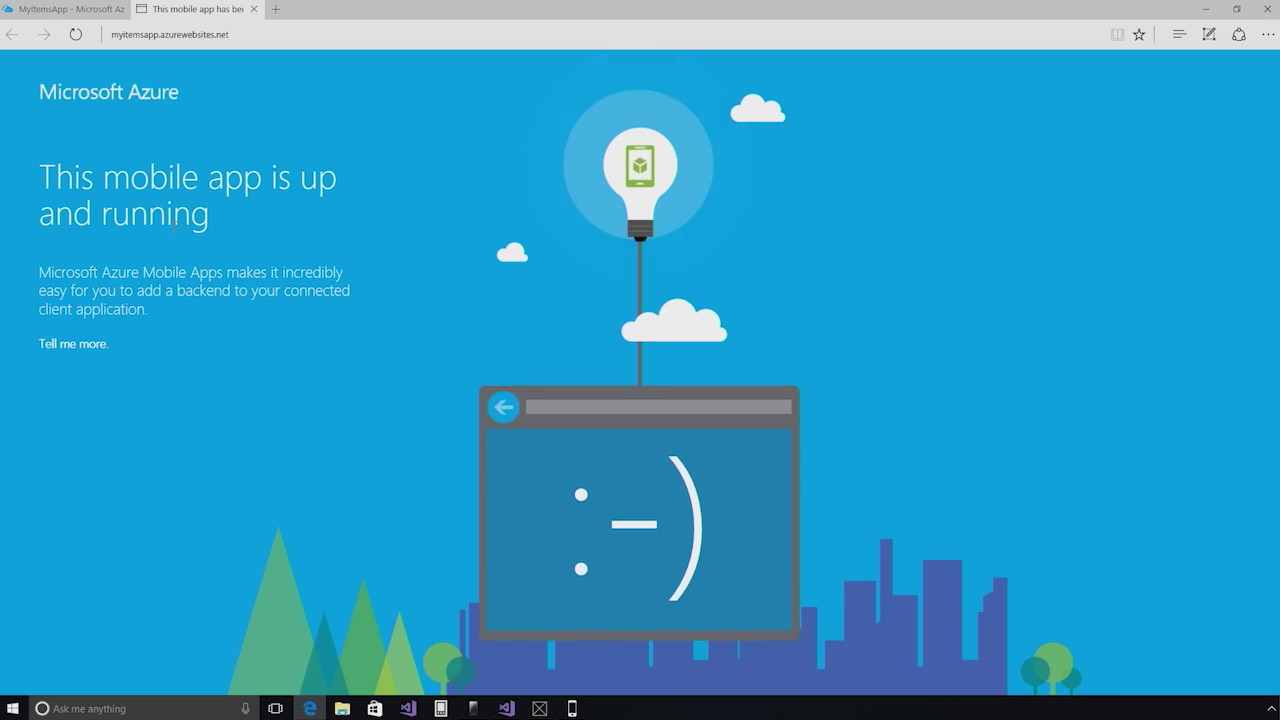Click the Microsoft Azure logo text
This screenshot has height=720, width=1280.
click(108, 92)
